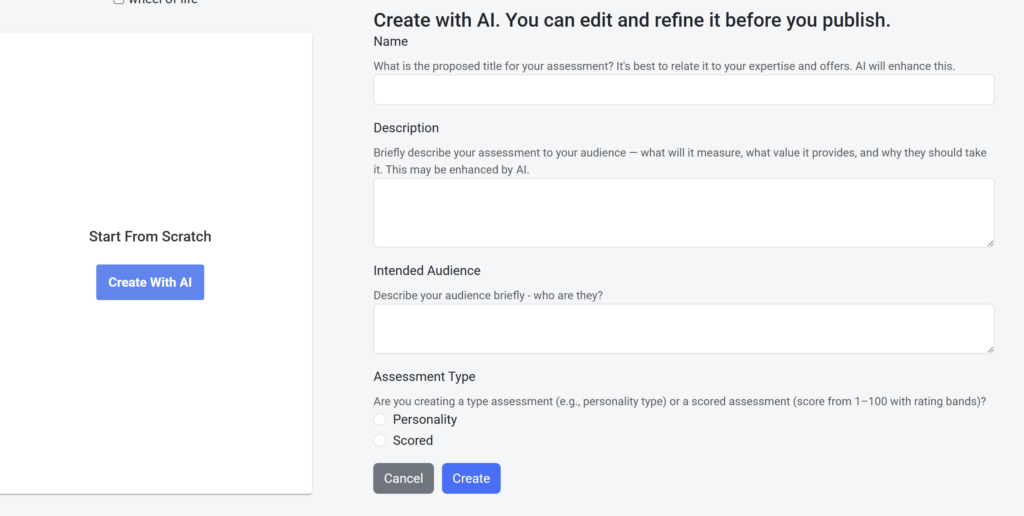Click the Intended Audience textarea resize handle
This screenshot has height=516, width=1024.
point(990,349)
